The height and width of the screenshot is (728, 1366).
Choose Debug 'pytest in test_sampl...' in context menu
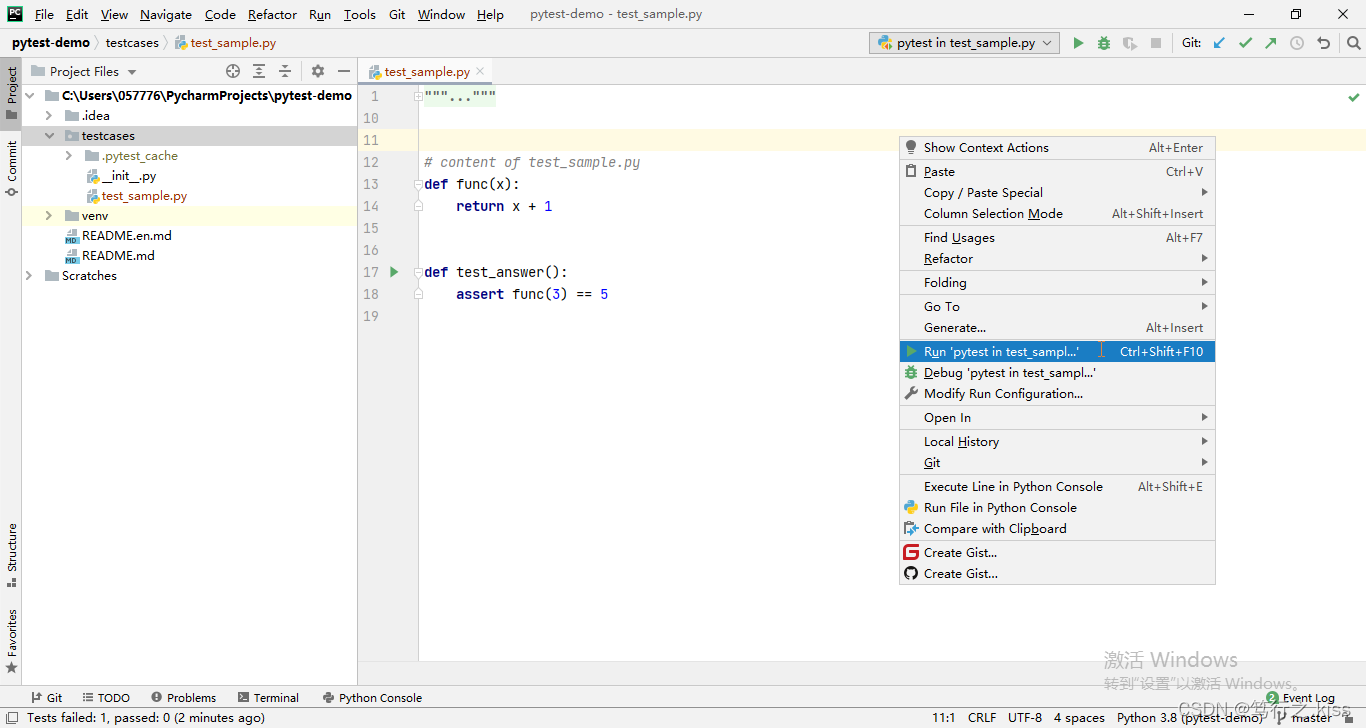1058,373
